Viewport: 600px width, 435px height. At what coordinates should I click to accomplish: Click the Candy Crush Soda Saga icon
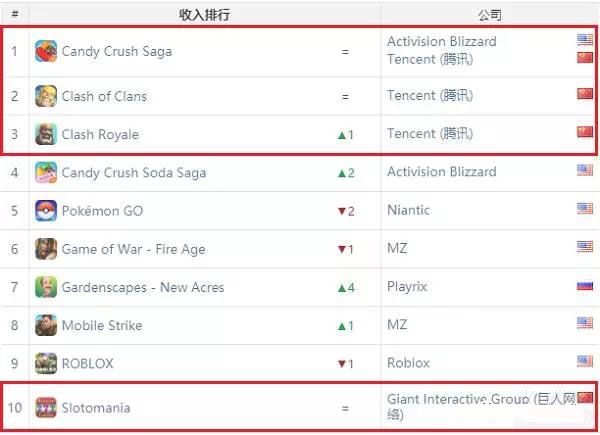click(x=46, y=173)
